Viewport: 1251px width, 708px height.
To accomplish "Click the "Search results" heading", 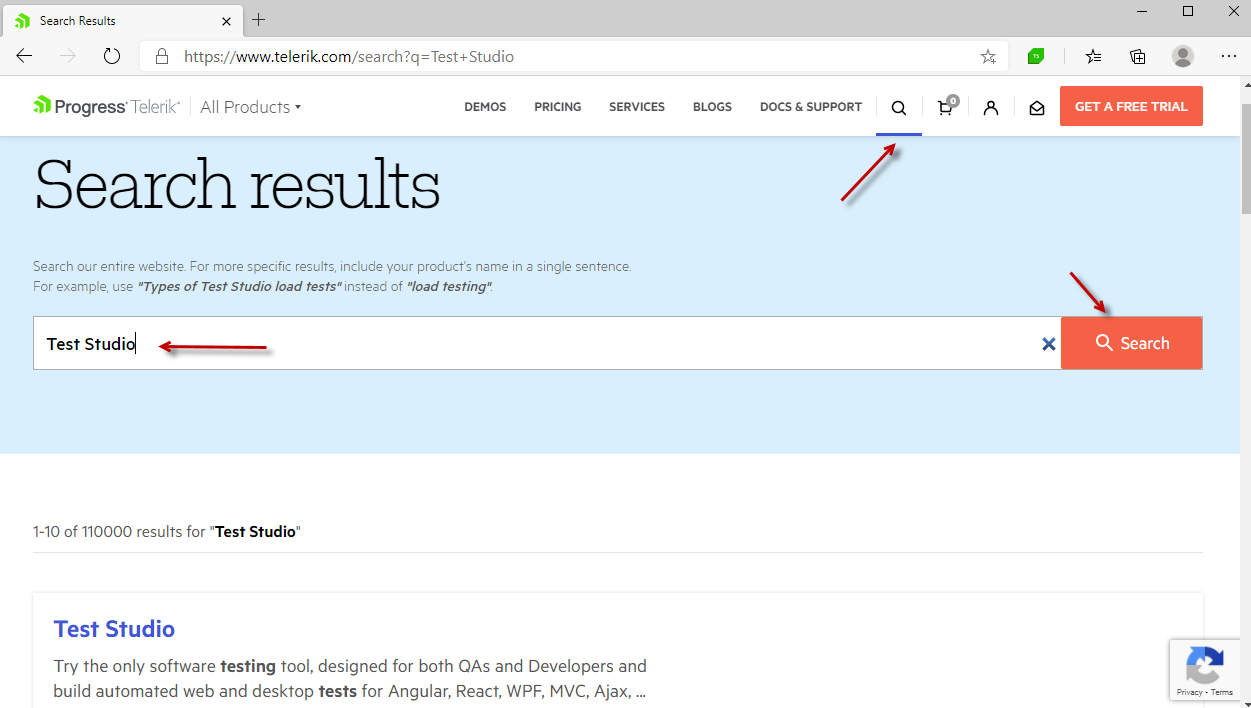I will click(237, 184).
